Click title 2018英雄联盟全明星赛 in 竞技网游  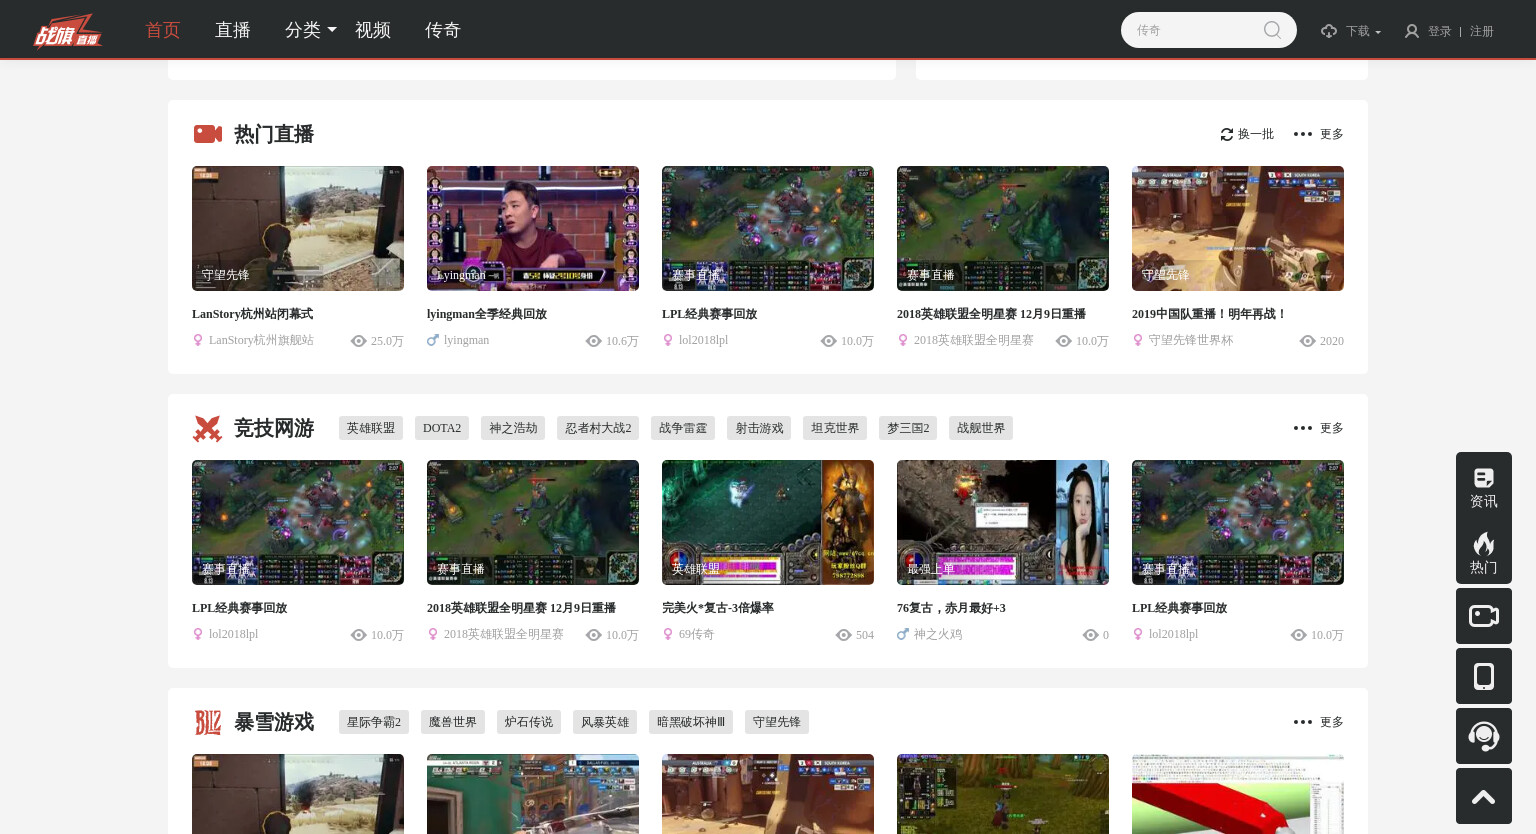521,608
